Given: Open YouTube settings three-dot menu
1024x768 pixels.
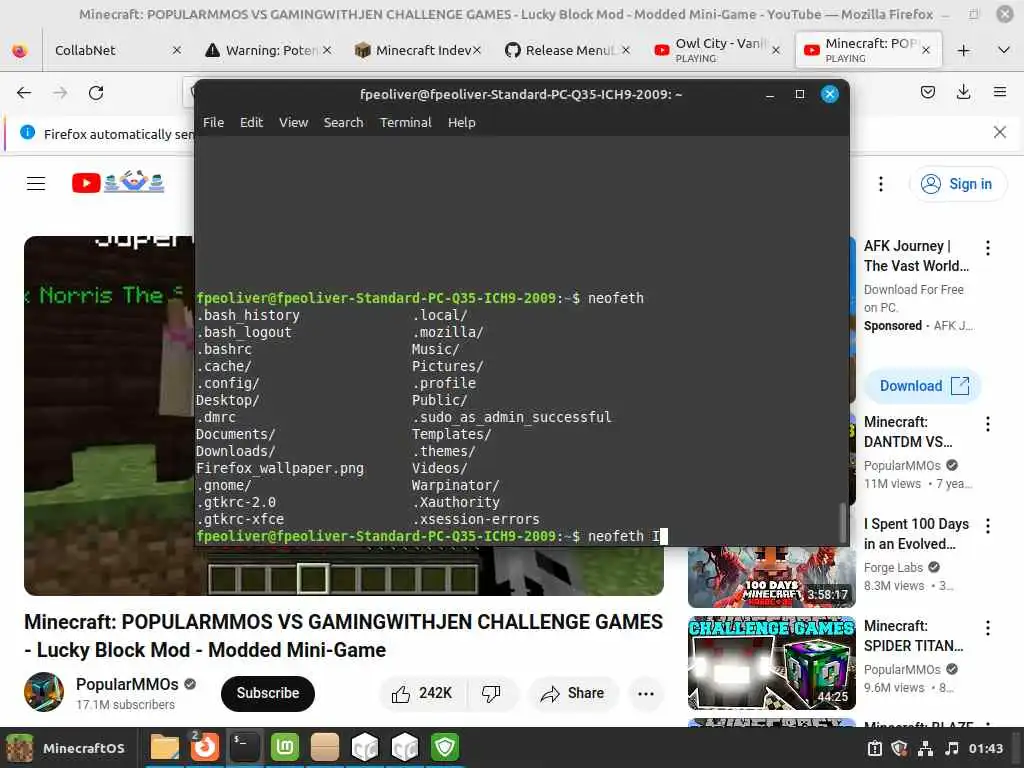Looking at the screenshot, I should click(880, 184).
